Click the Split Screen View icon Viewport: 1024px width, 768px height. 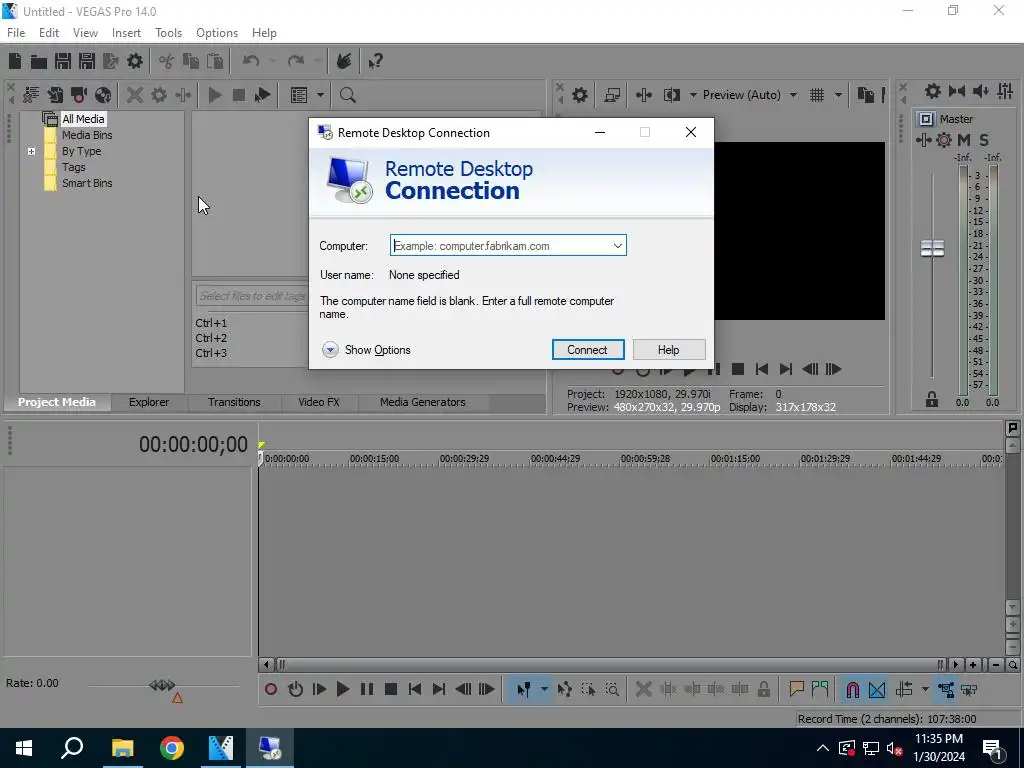click(672, 95)
